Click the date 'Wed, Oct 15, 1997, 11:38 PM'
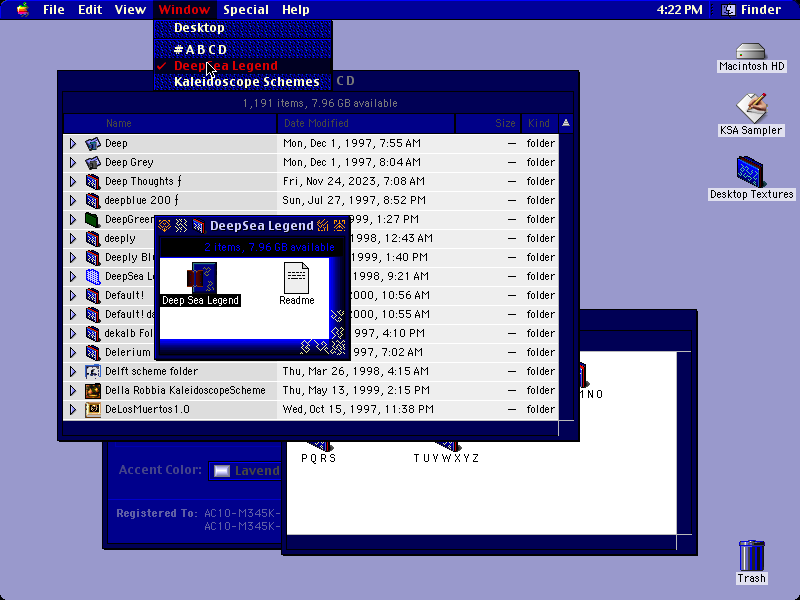The width and height of the screenshot is (800, 600). [358, 409]
